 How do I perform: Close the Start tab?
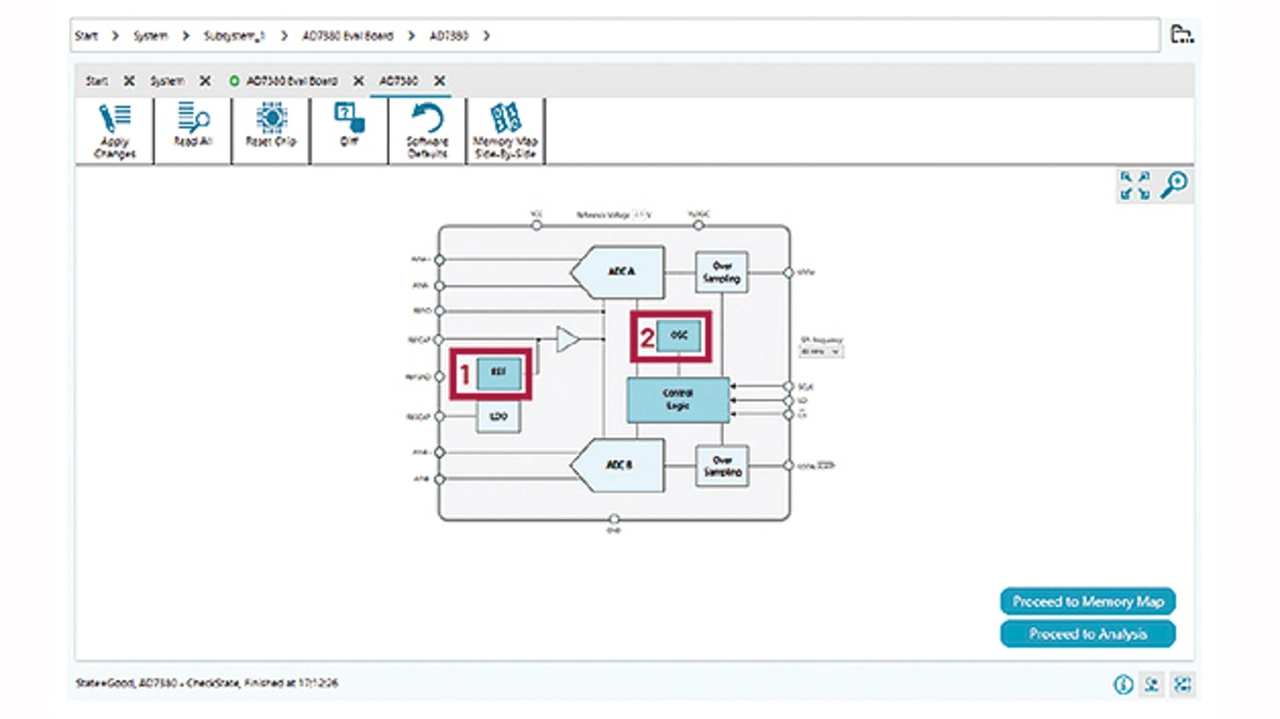128,81
